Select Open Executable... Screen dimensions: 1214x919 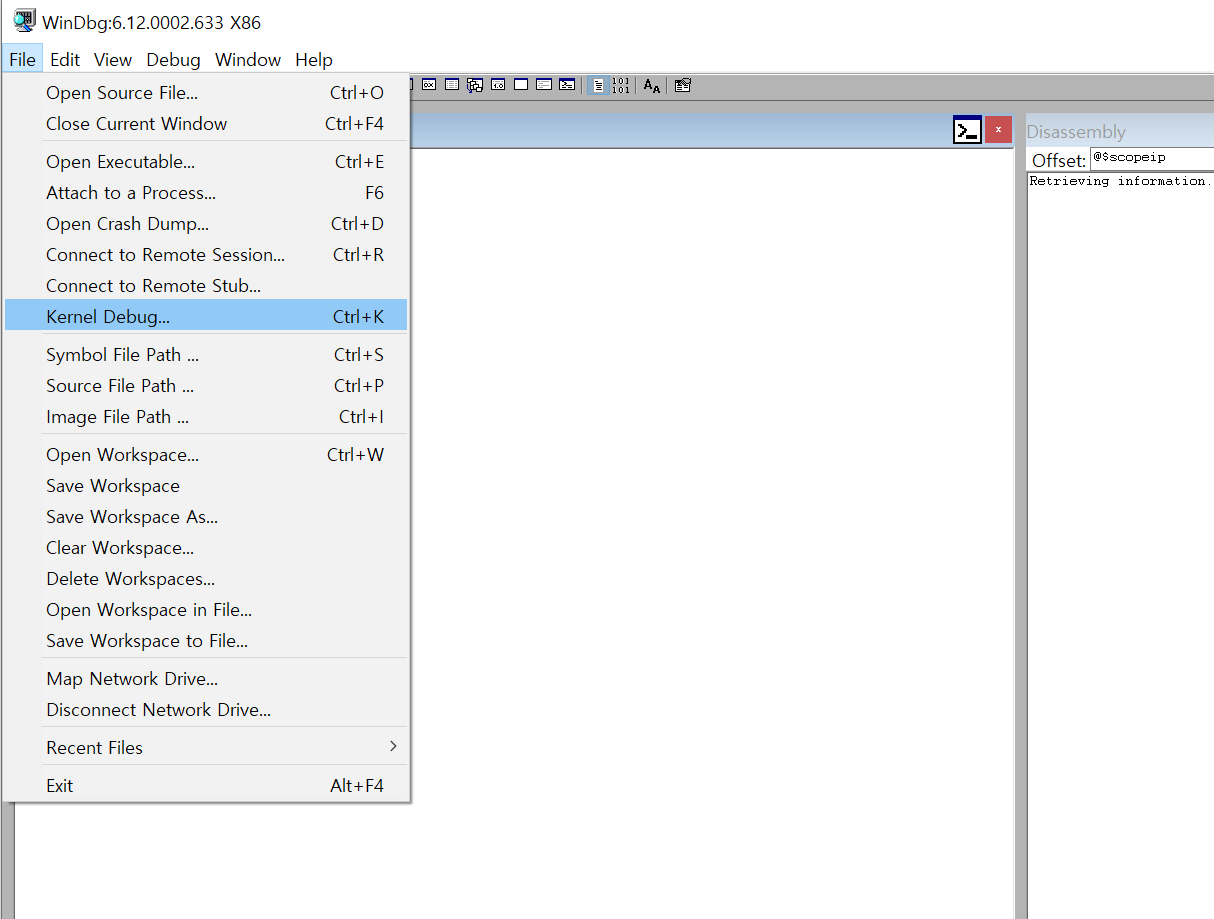(206, 162)
